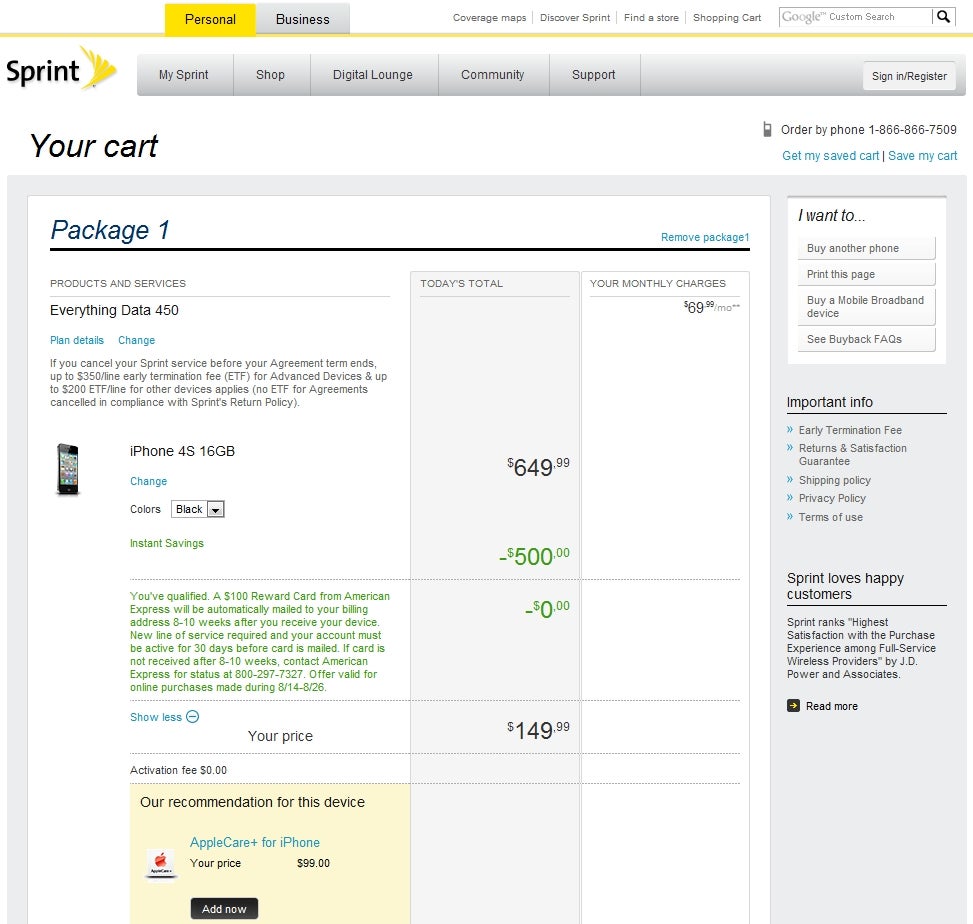Click the Read more link
Screen dimensions: 973x924
832,706
